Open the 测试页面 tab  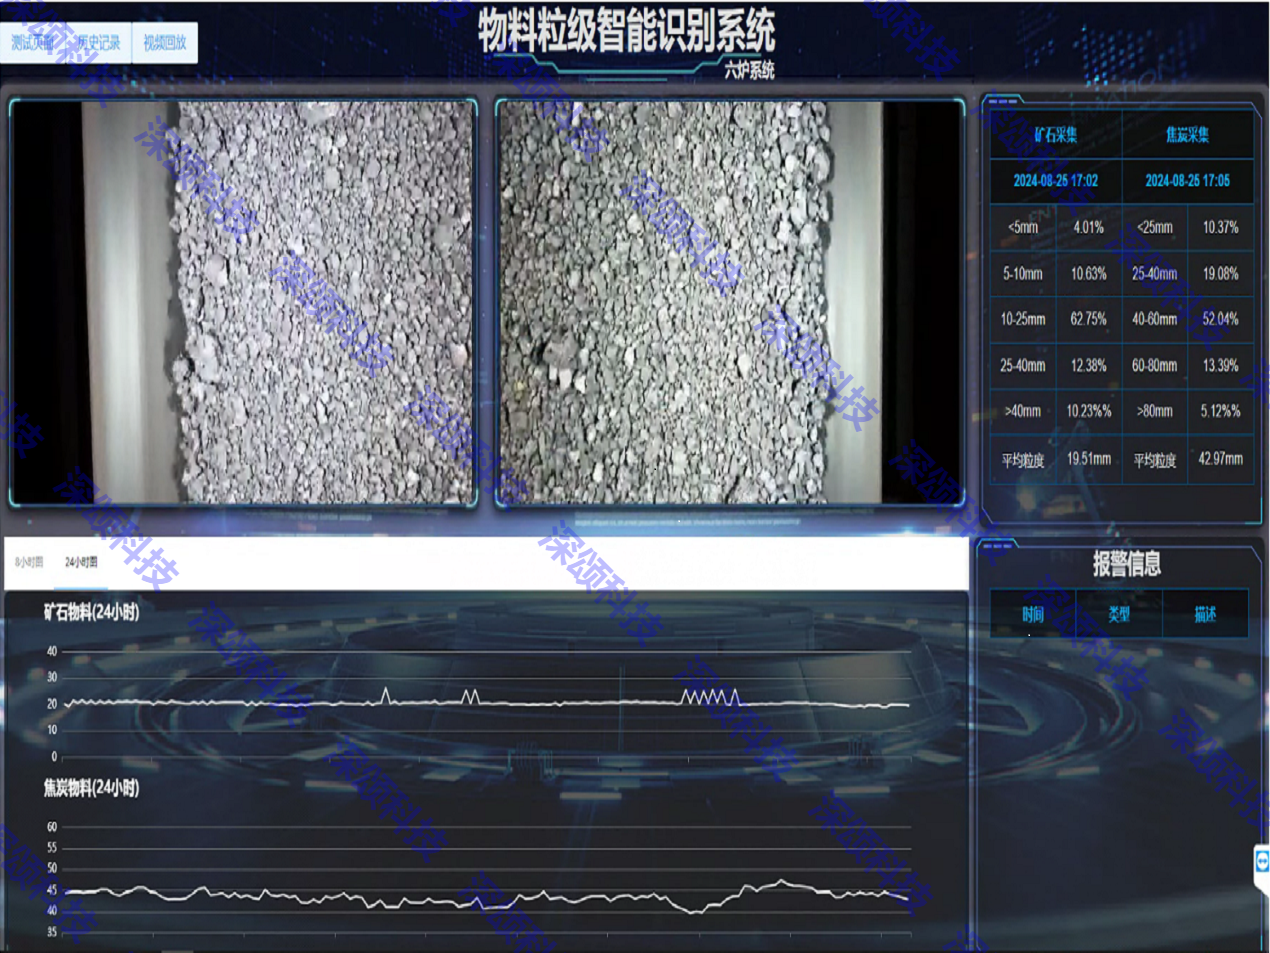click(32, 43)
